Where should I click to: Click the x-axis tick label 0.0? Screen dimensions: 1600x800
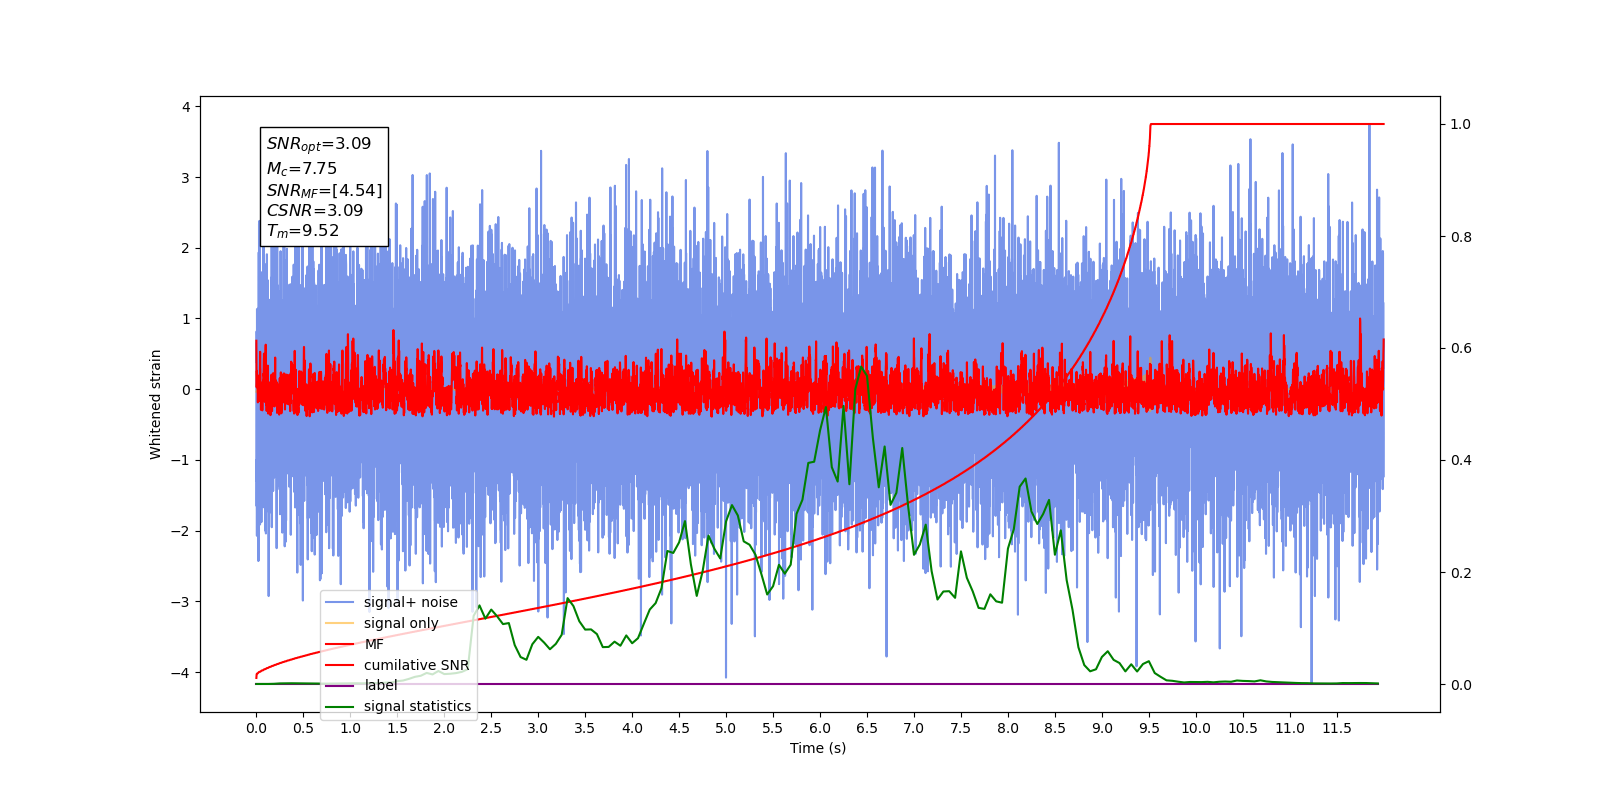256,728
